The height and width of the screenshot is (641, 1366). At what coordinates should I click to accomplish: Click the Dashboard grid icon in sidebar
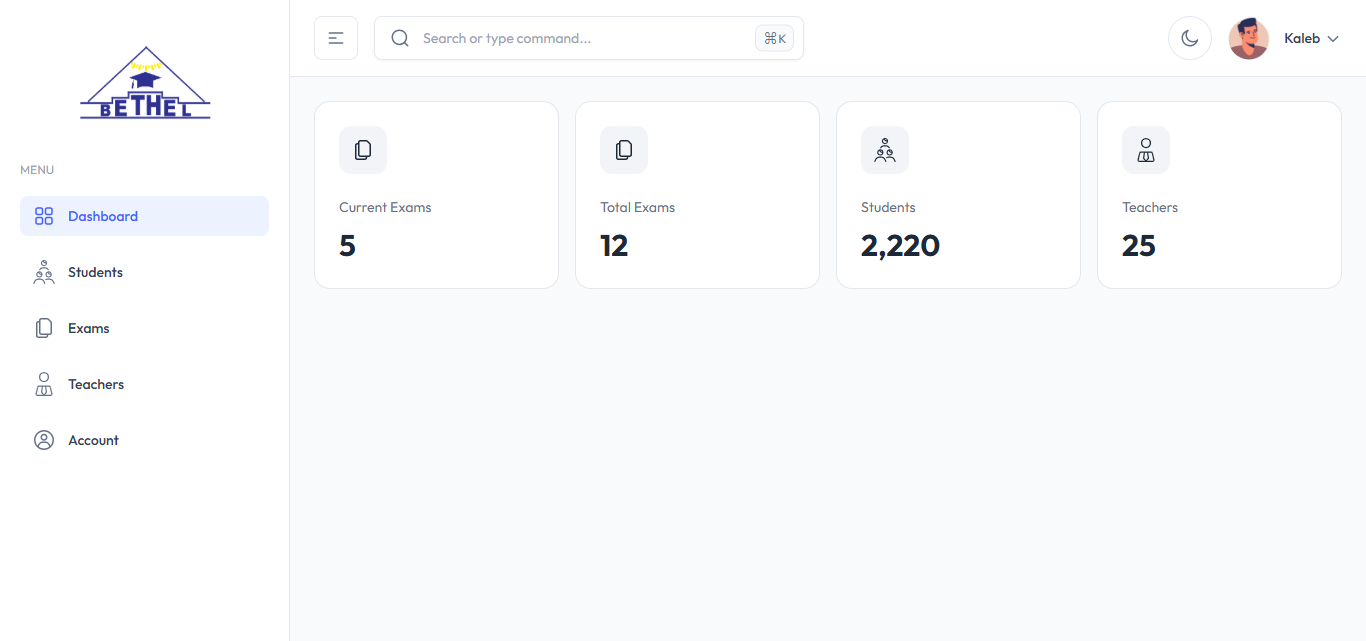pos(44,216)
